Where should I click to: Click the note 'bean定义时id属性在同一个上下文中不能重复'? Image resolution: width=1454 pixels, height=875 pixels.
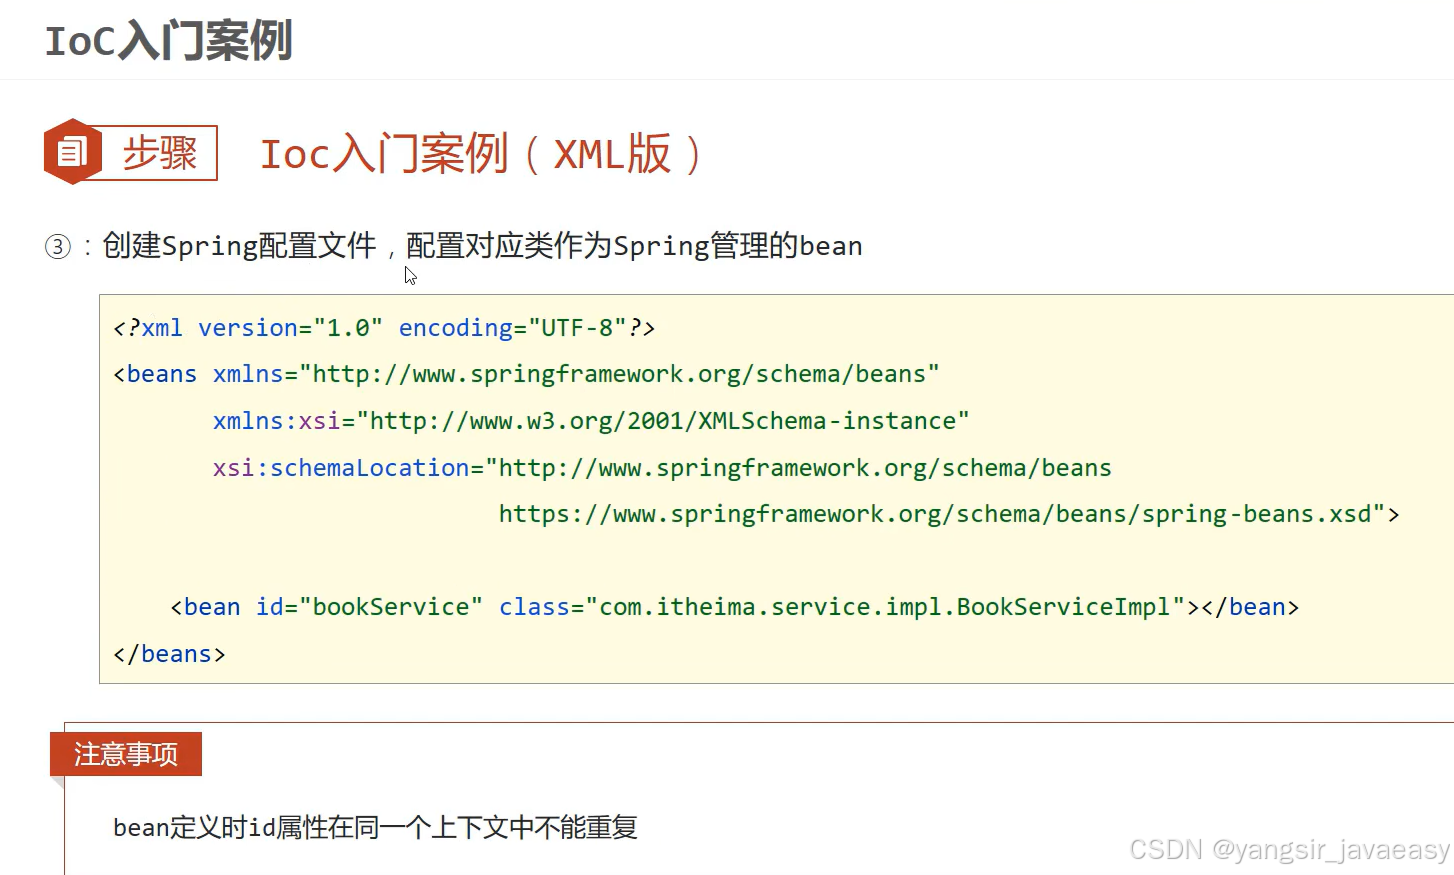[375, 828]
